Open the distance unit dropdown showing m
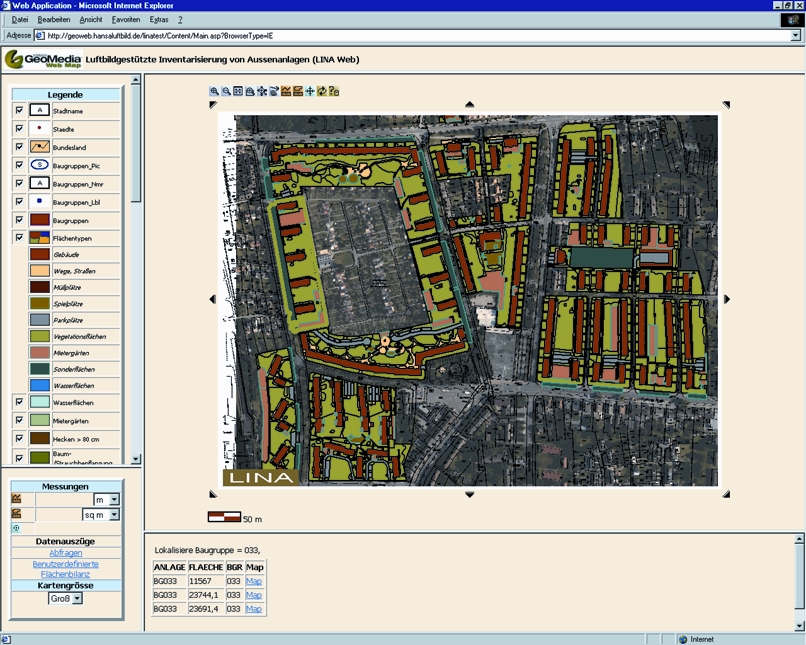 pos(114,499)
